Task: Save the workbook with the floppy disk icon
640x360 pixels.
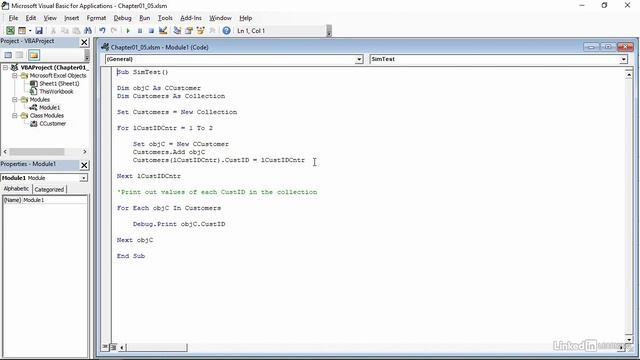Action: click(x=39, y=31)
